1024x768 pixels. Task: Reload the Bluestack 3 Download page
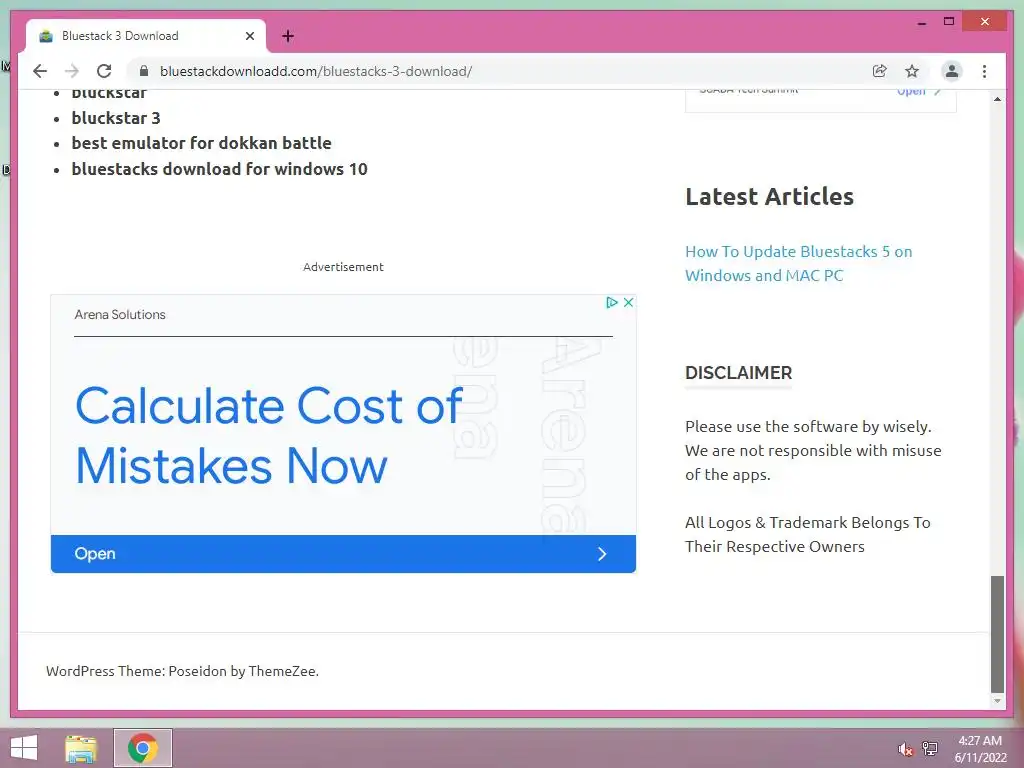(x=104, y=71)
